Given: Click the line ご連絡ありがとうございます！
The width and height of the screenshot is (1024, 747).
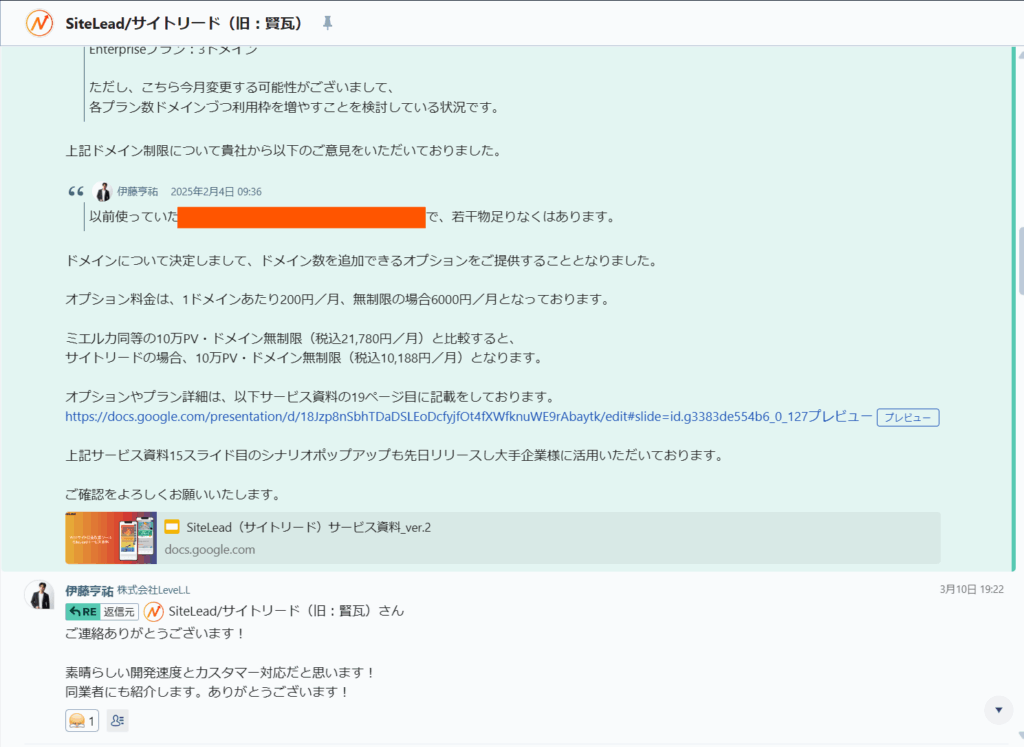Looking at the screenshot, I should [156, 633].
